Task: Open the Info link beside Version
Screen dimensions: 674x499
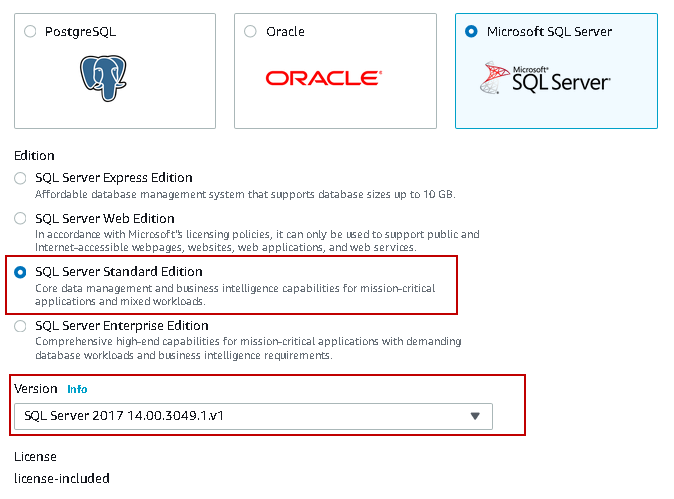Action: pos(77,389)
